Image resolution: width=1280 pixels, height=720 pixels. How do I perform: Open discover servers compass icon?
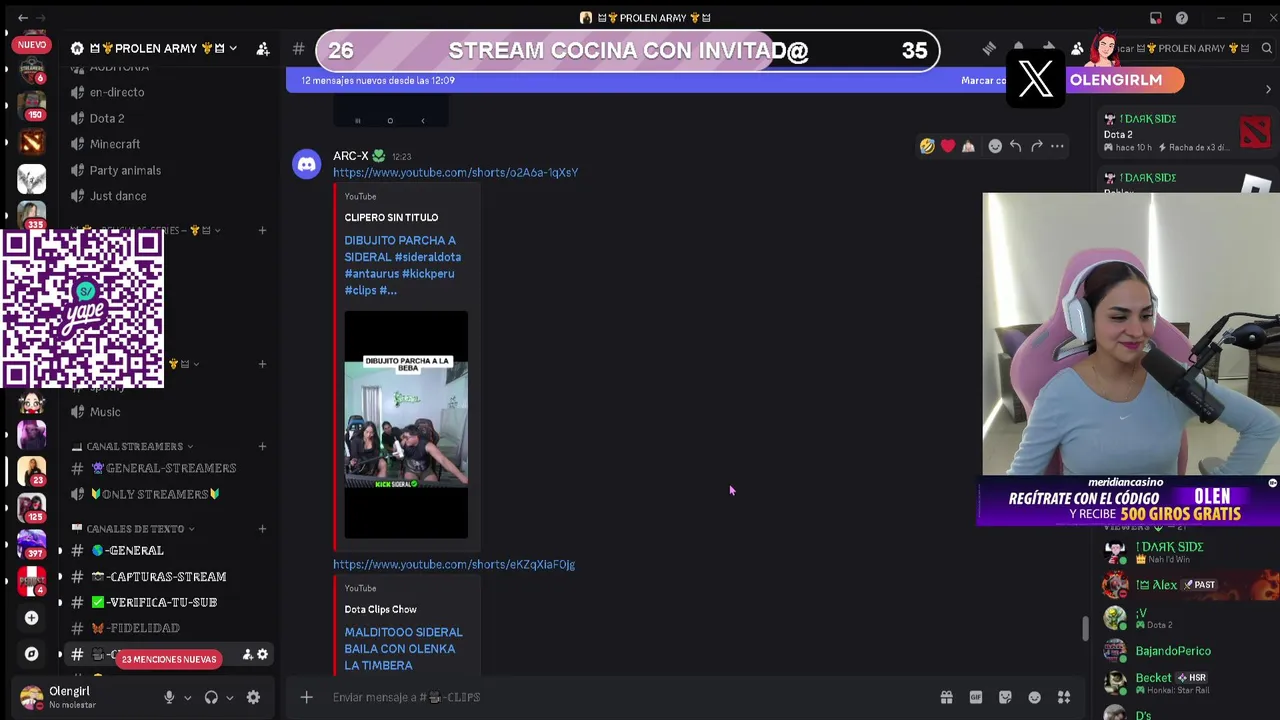(x=31, y=654)
